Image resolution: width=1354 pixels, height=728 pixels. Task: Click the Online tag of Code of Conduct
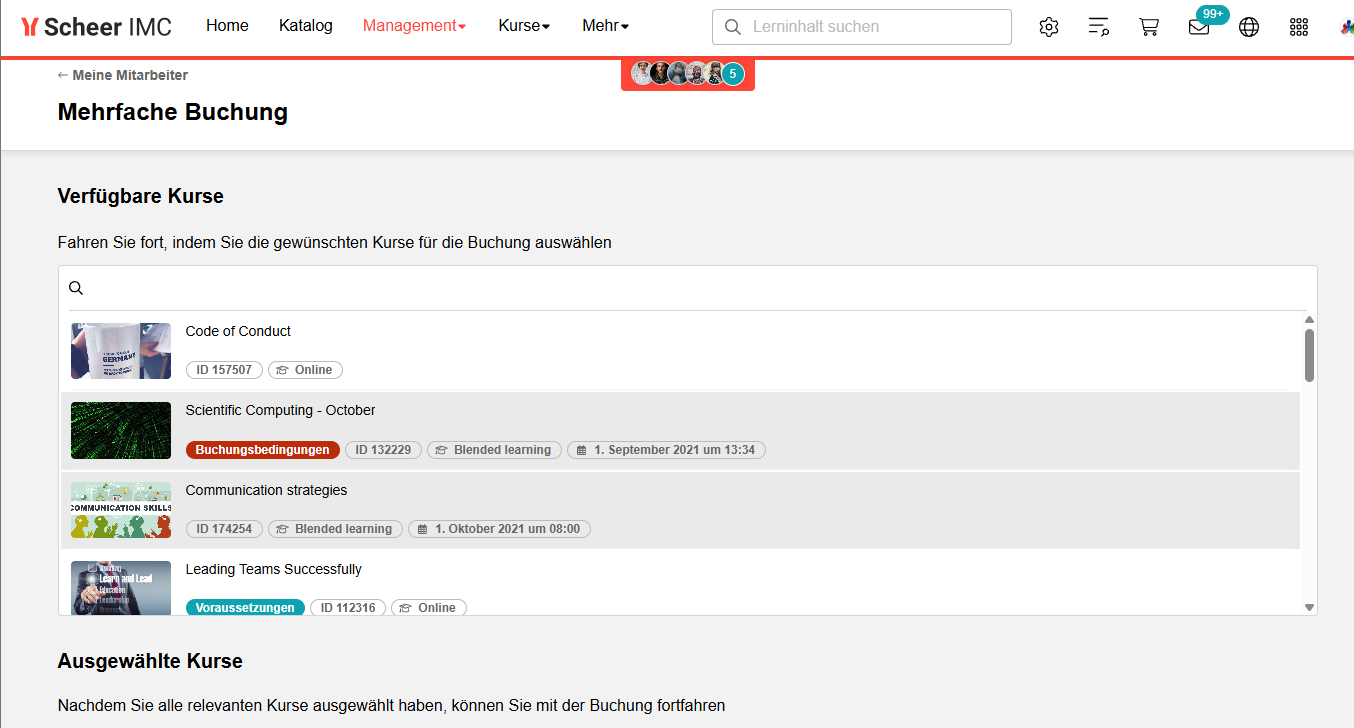coord(305,370)
